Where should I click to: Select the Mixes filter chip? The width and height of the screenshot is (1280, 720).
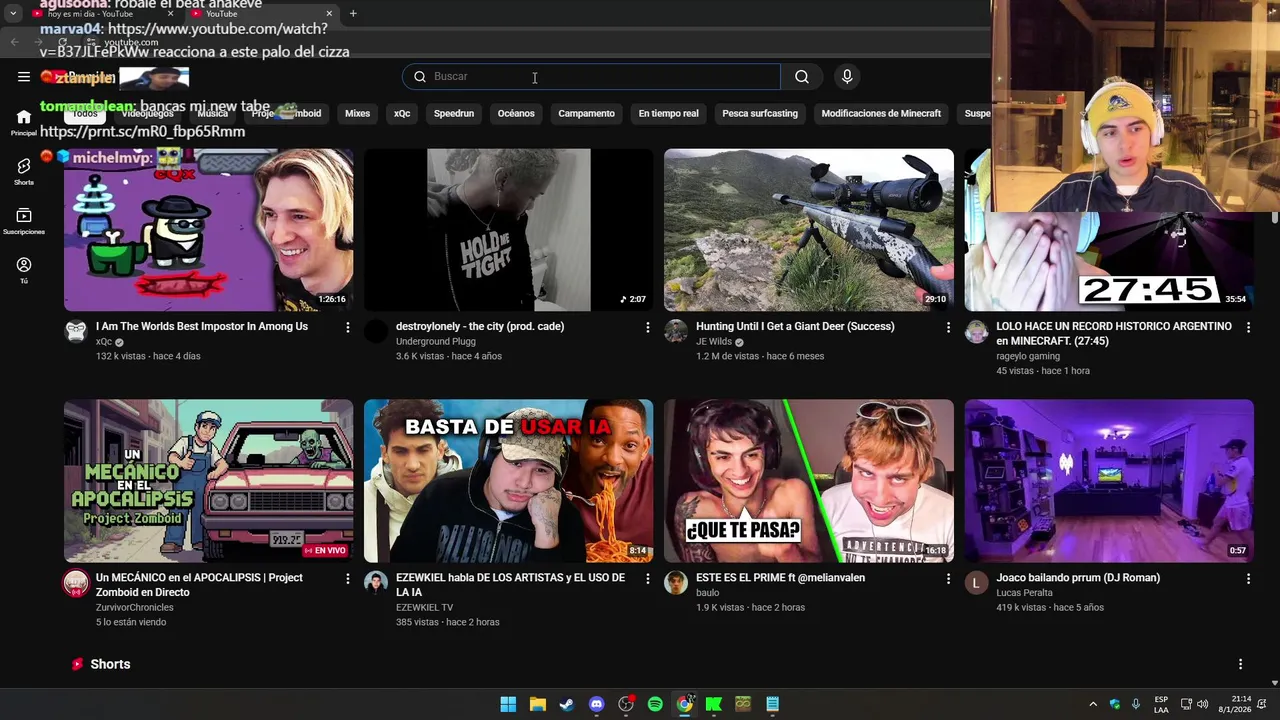click(x=357, y=114)
